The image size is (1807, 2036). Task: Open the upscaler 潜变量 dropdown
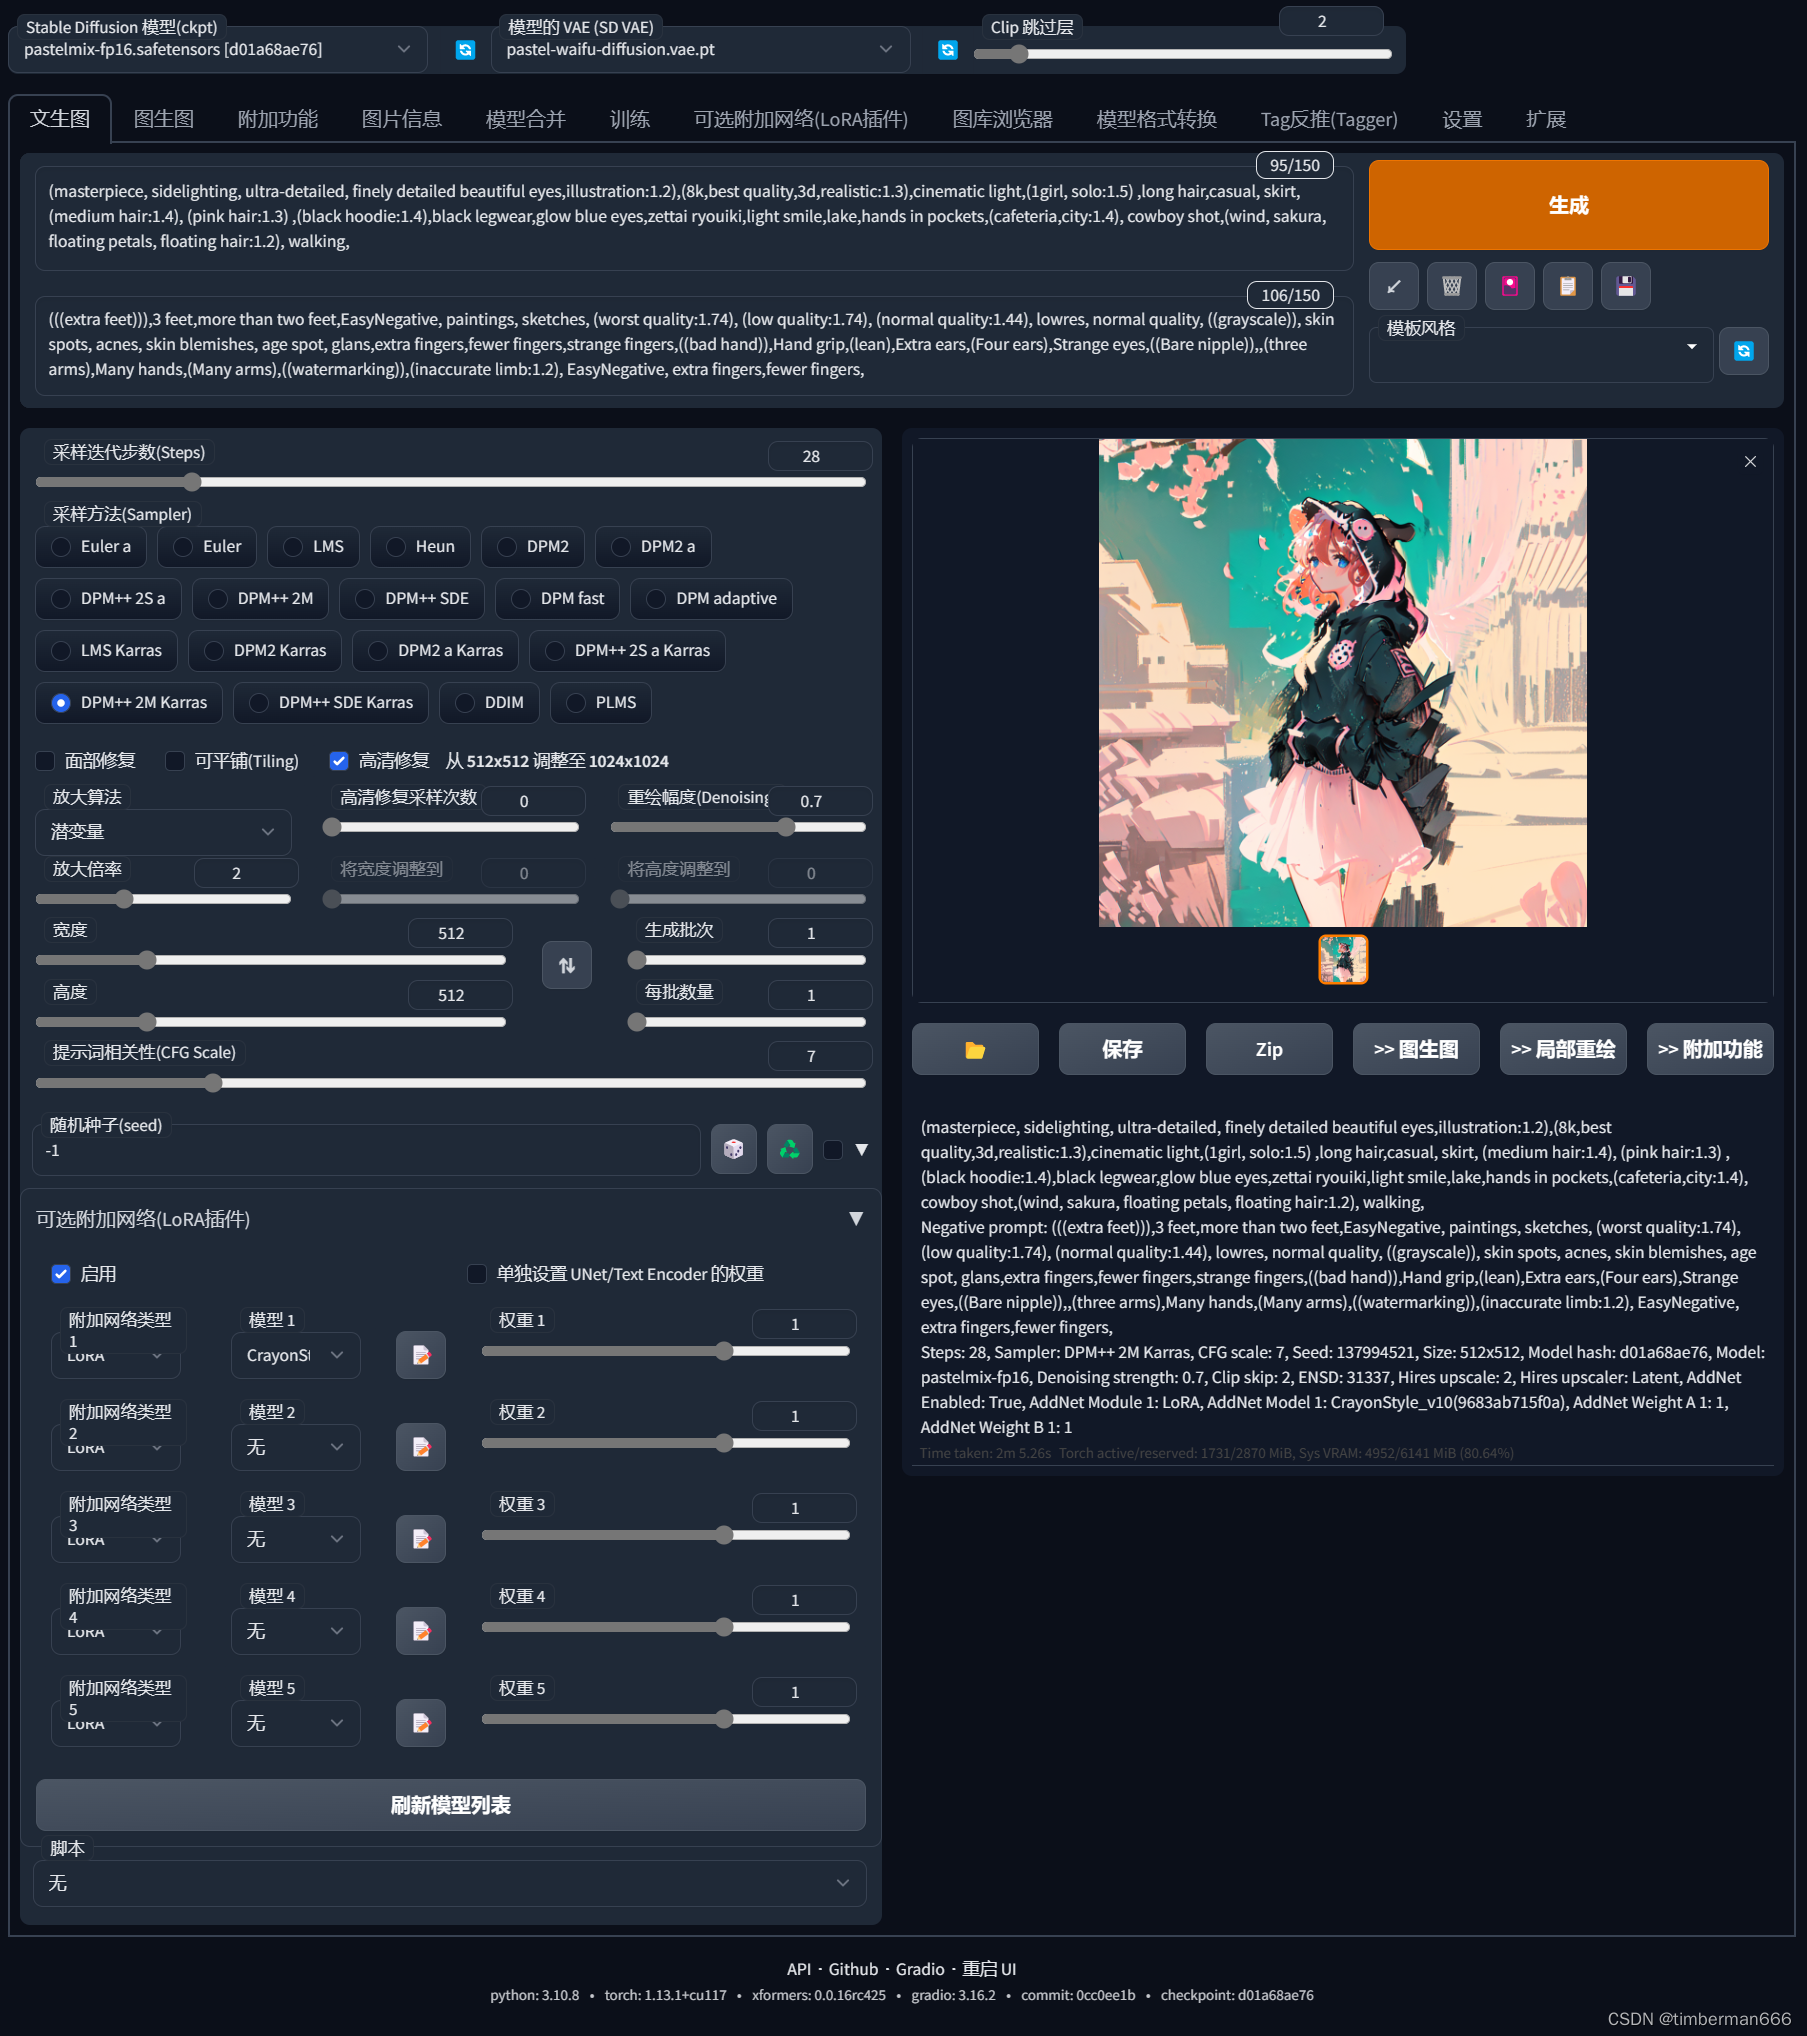(164, 832)
